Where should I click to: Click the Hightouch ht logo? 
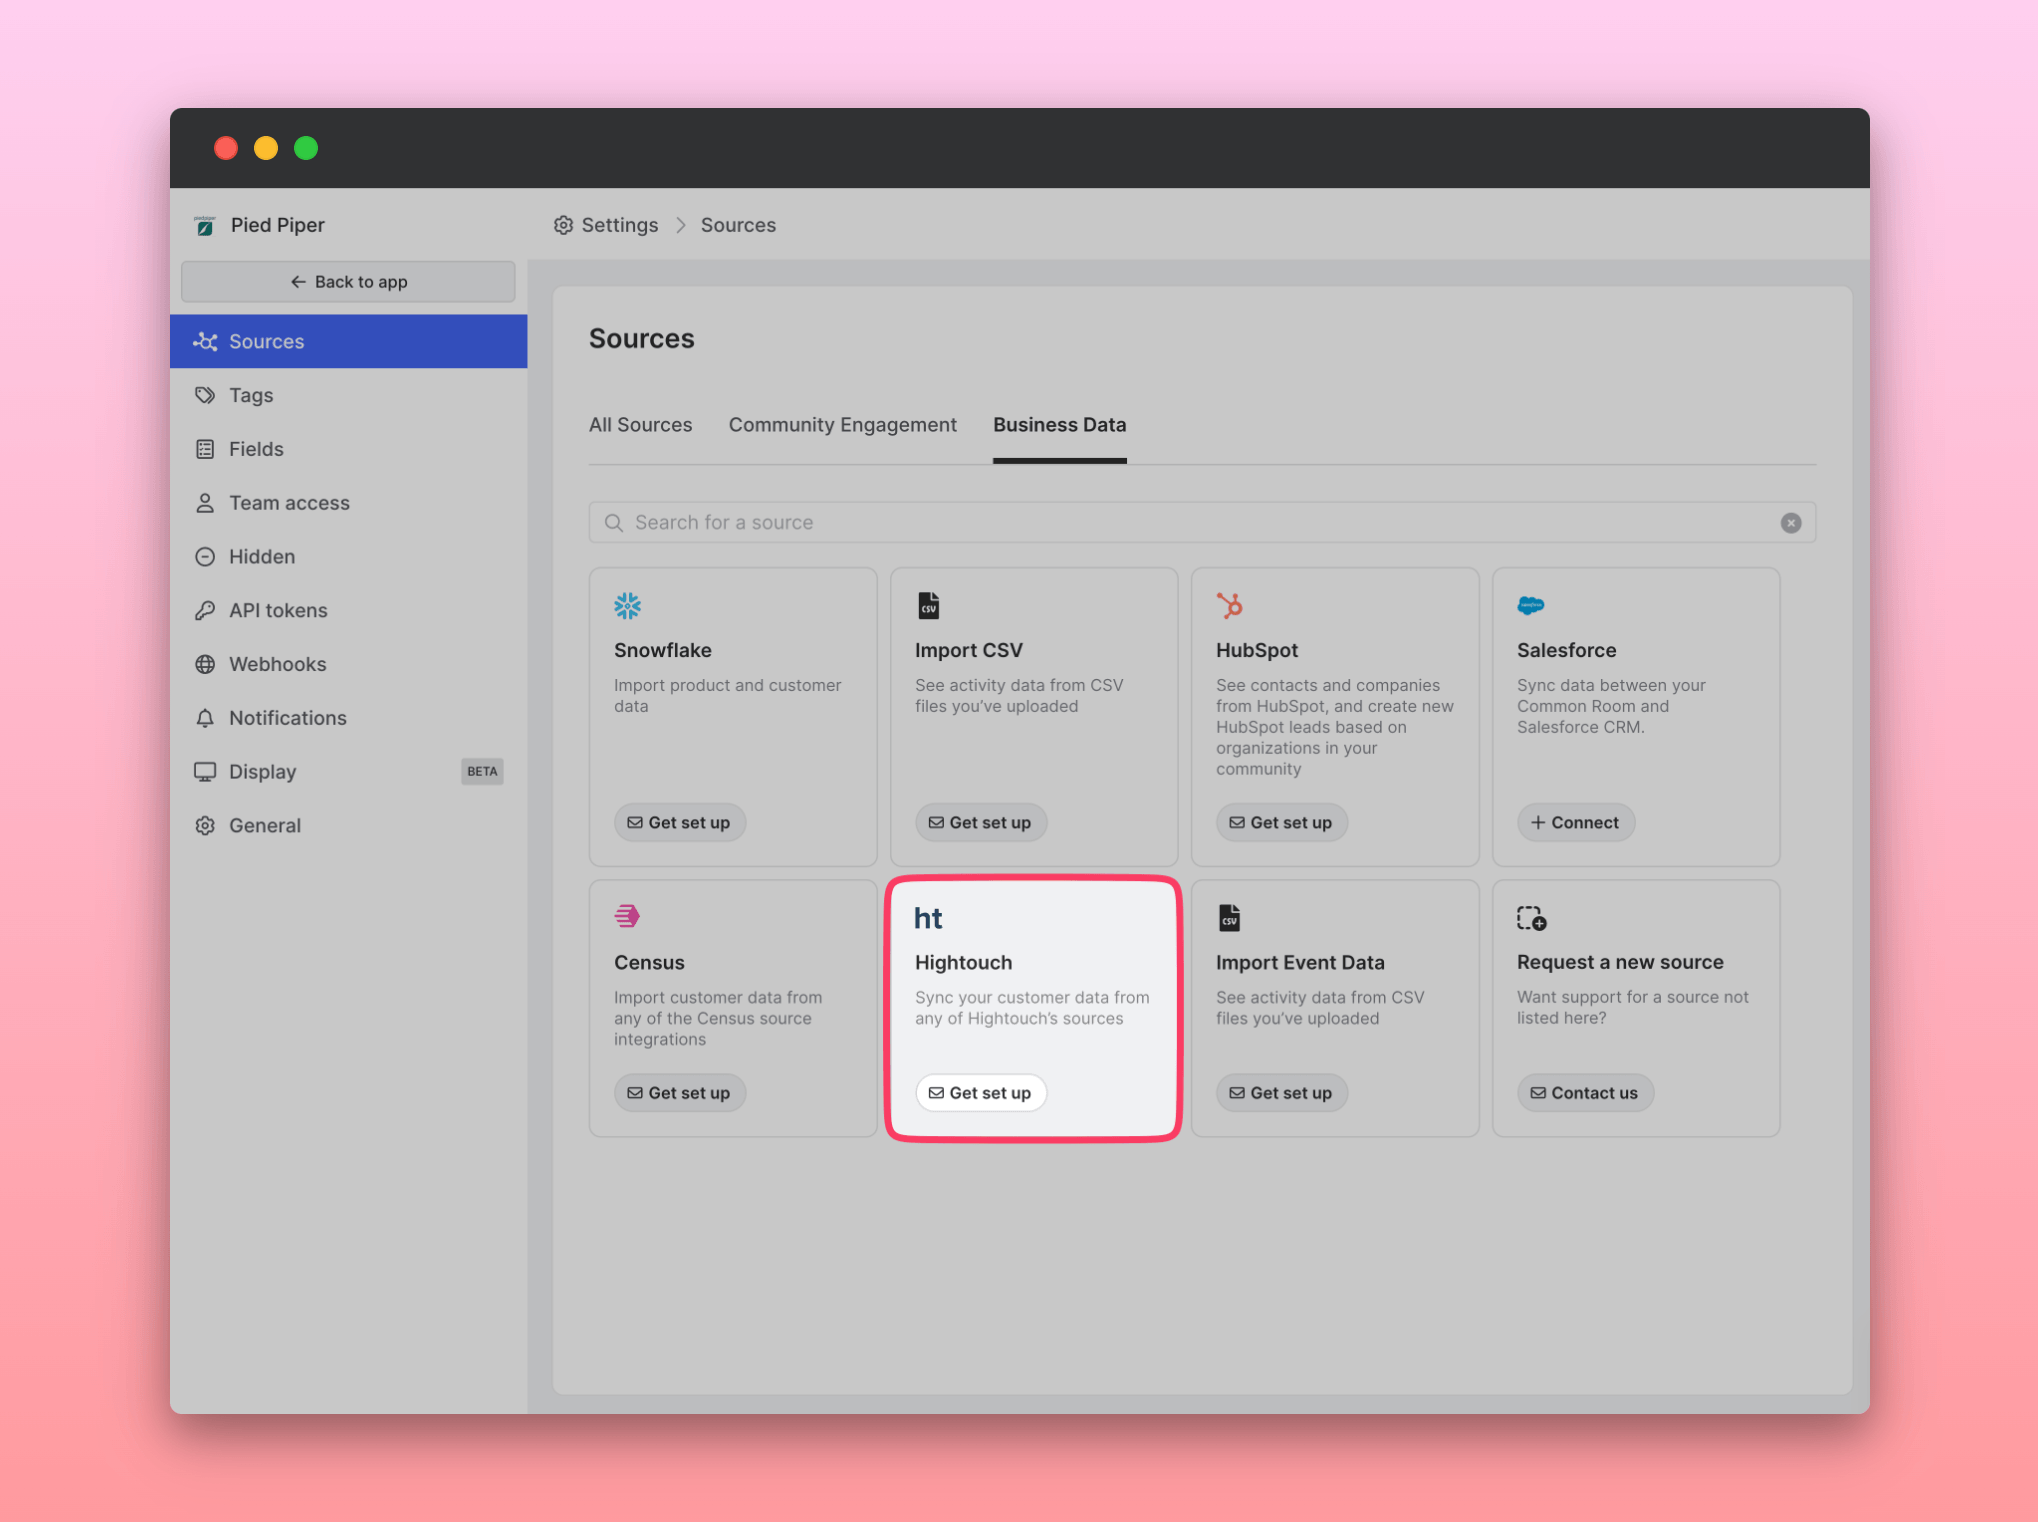point(928,918)
